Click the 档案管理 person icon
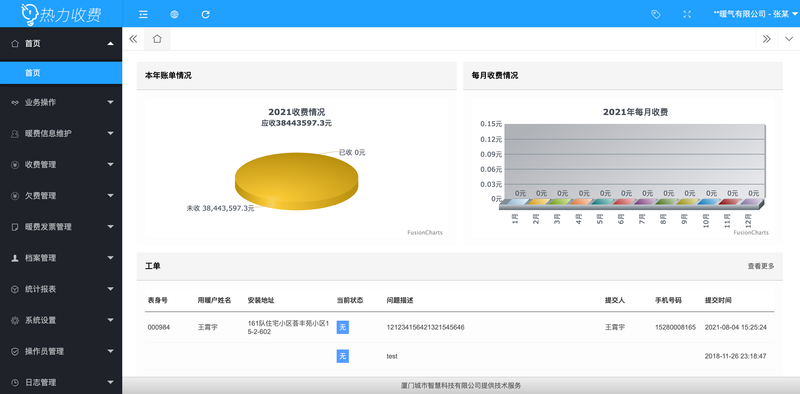The width and height of the screenshot is (800, 394). tap(15, 258)
